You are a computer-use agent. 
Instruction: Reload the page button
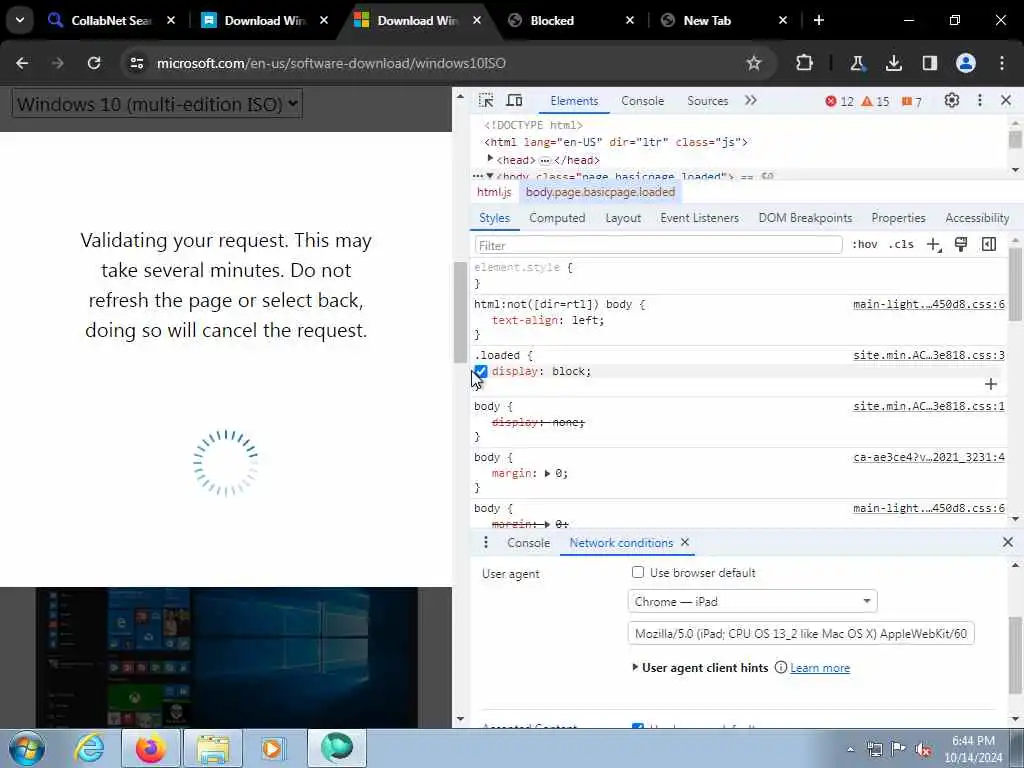[94, 63]
